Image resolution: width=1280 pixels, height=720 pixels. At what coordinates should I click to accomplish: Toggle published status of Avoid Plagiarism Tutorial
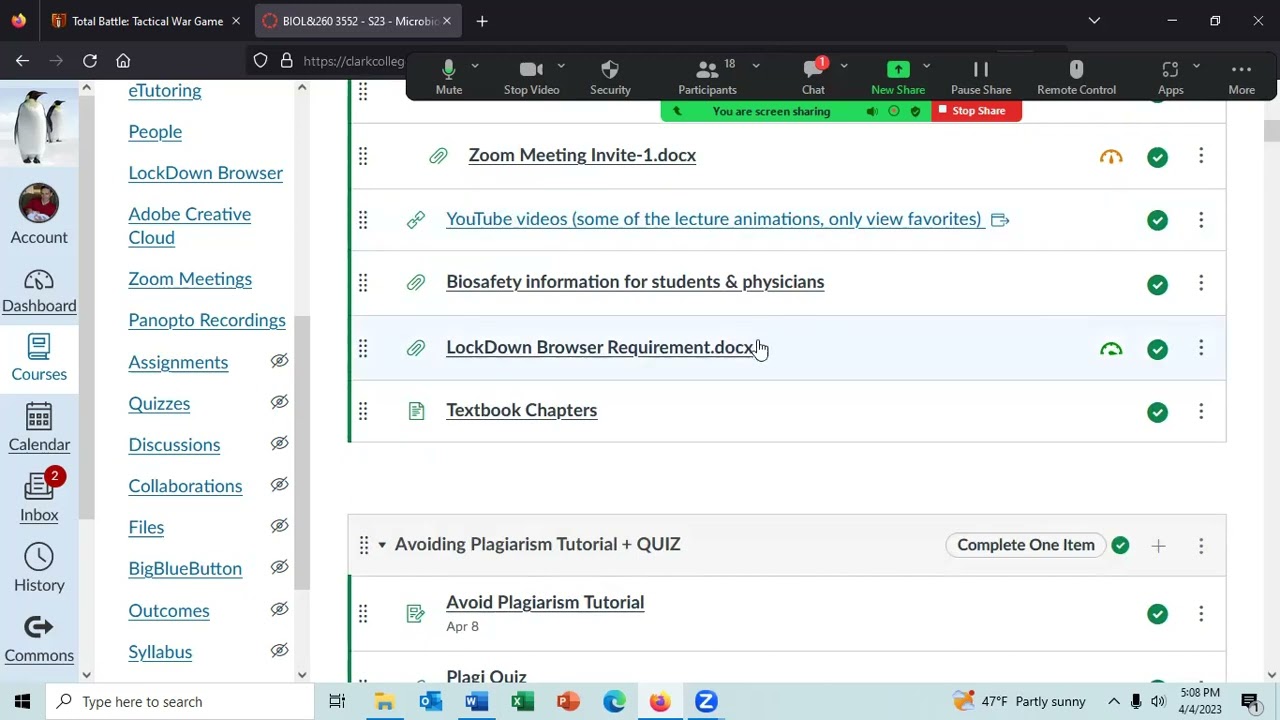point(1157,614)
